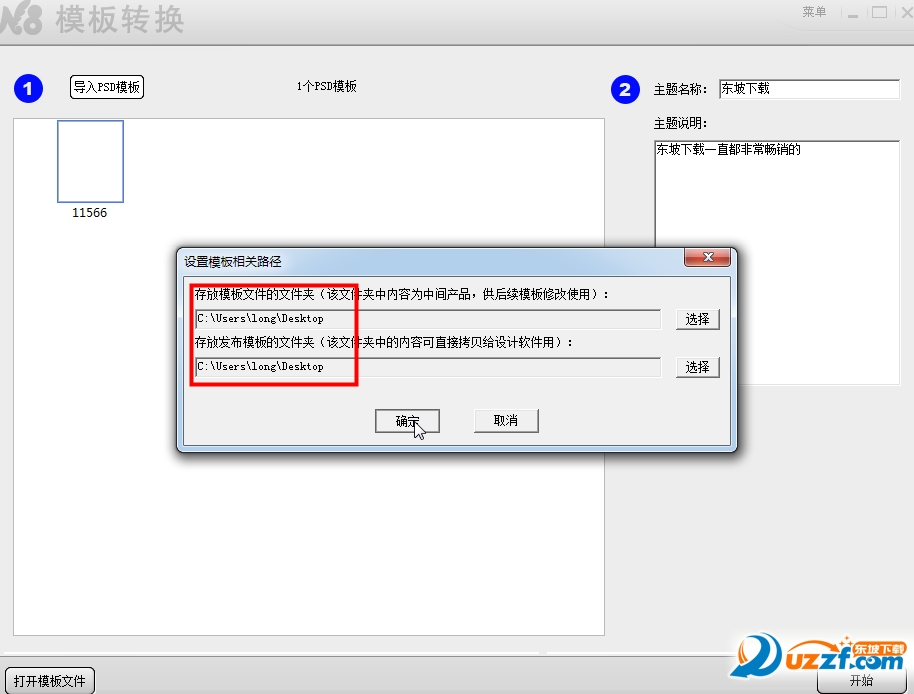Image resolution: width=914 pixels, height=694 pixels.
Task: Click the 11566 thumbnail caption
Action: coord(89,213)
